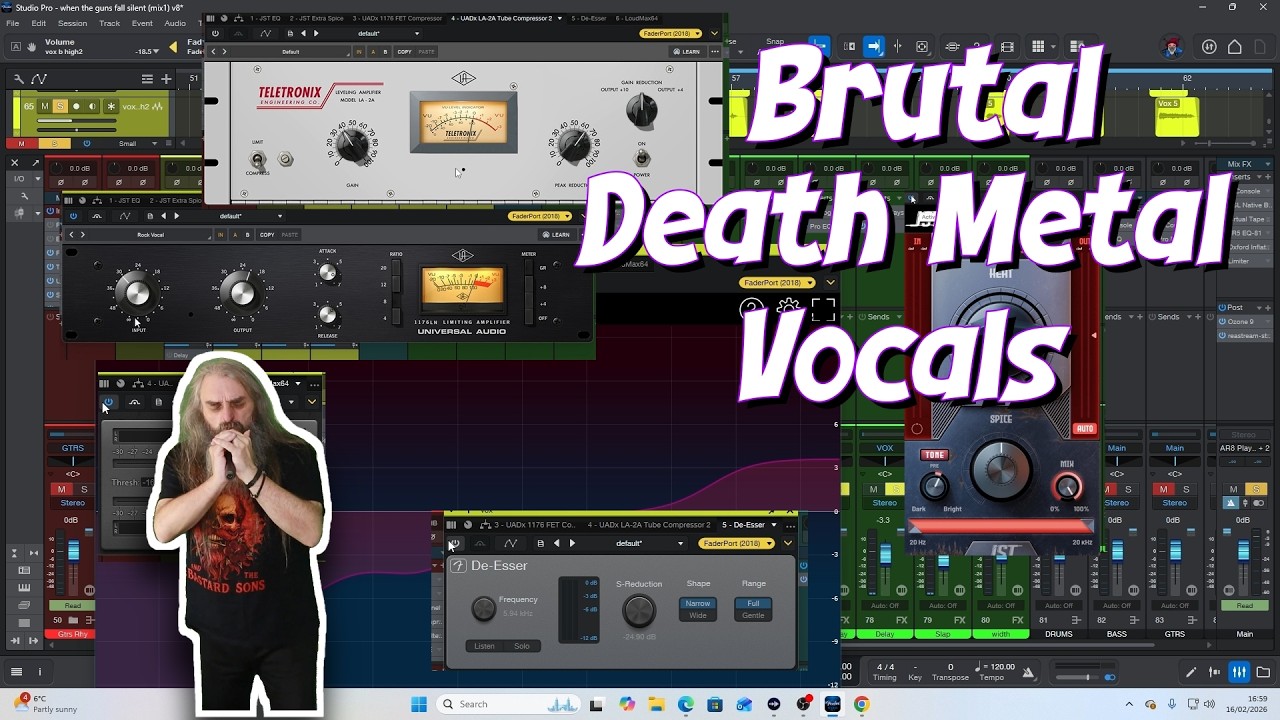
Task: Open the Edit menu
Action: (38, 23)
